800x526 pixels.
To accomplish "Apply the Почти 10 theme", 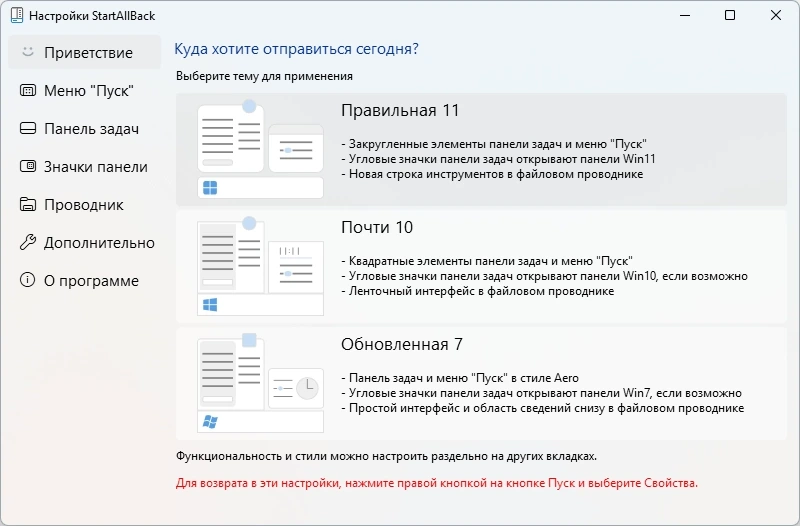I will pyautogui.click(x=481, y=267).
